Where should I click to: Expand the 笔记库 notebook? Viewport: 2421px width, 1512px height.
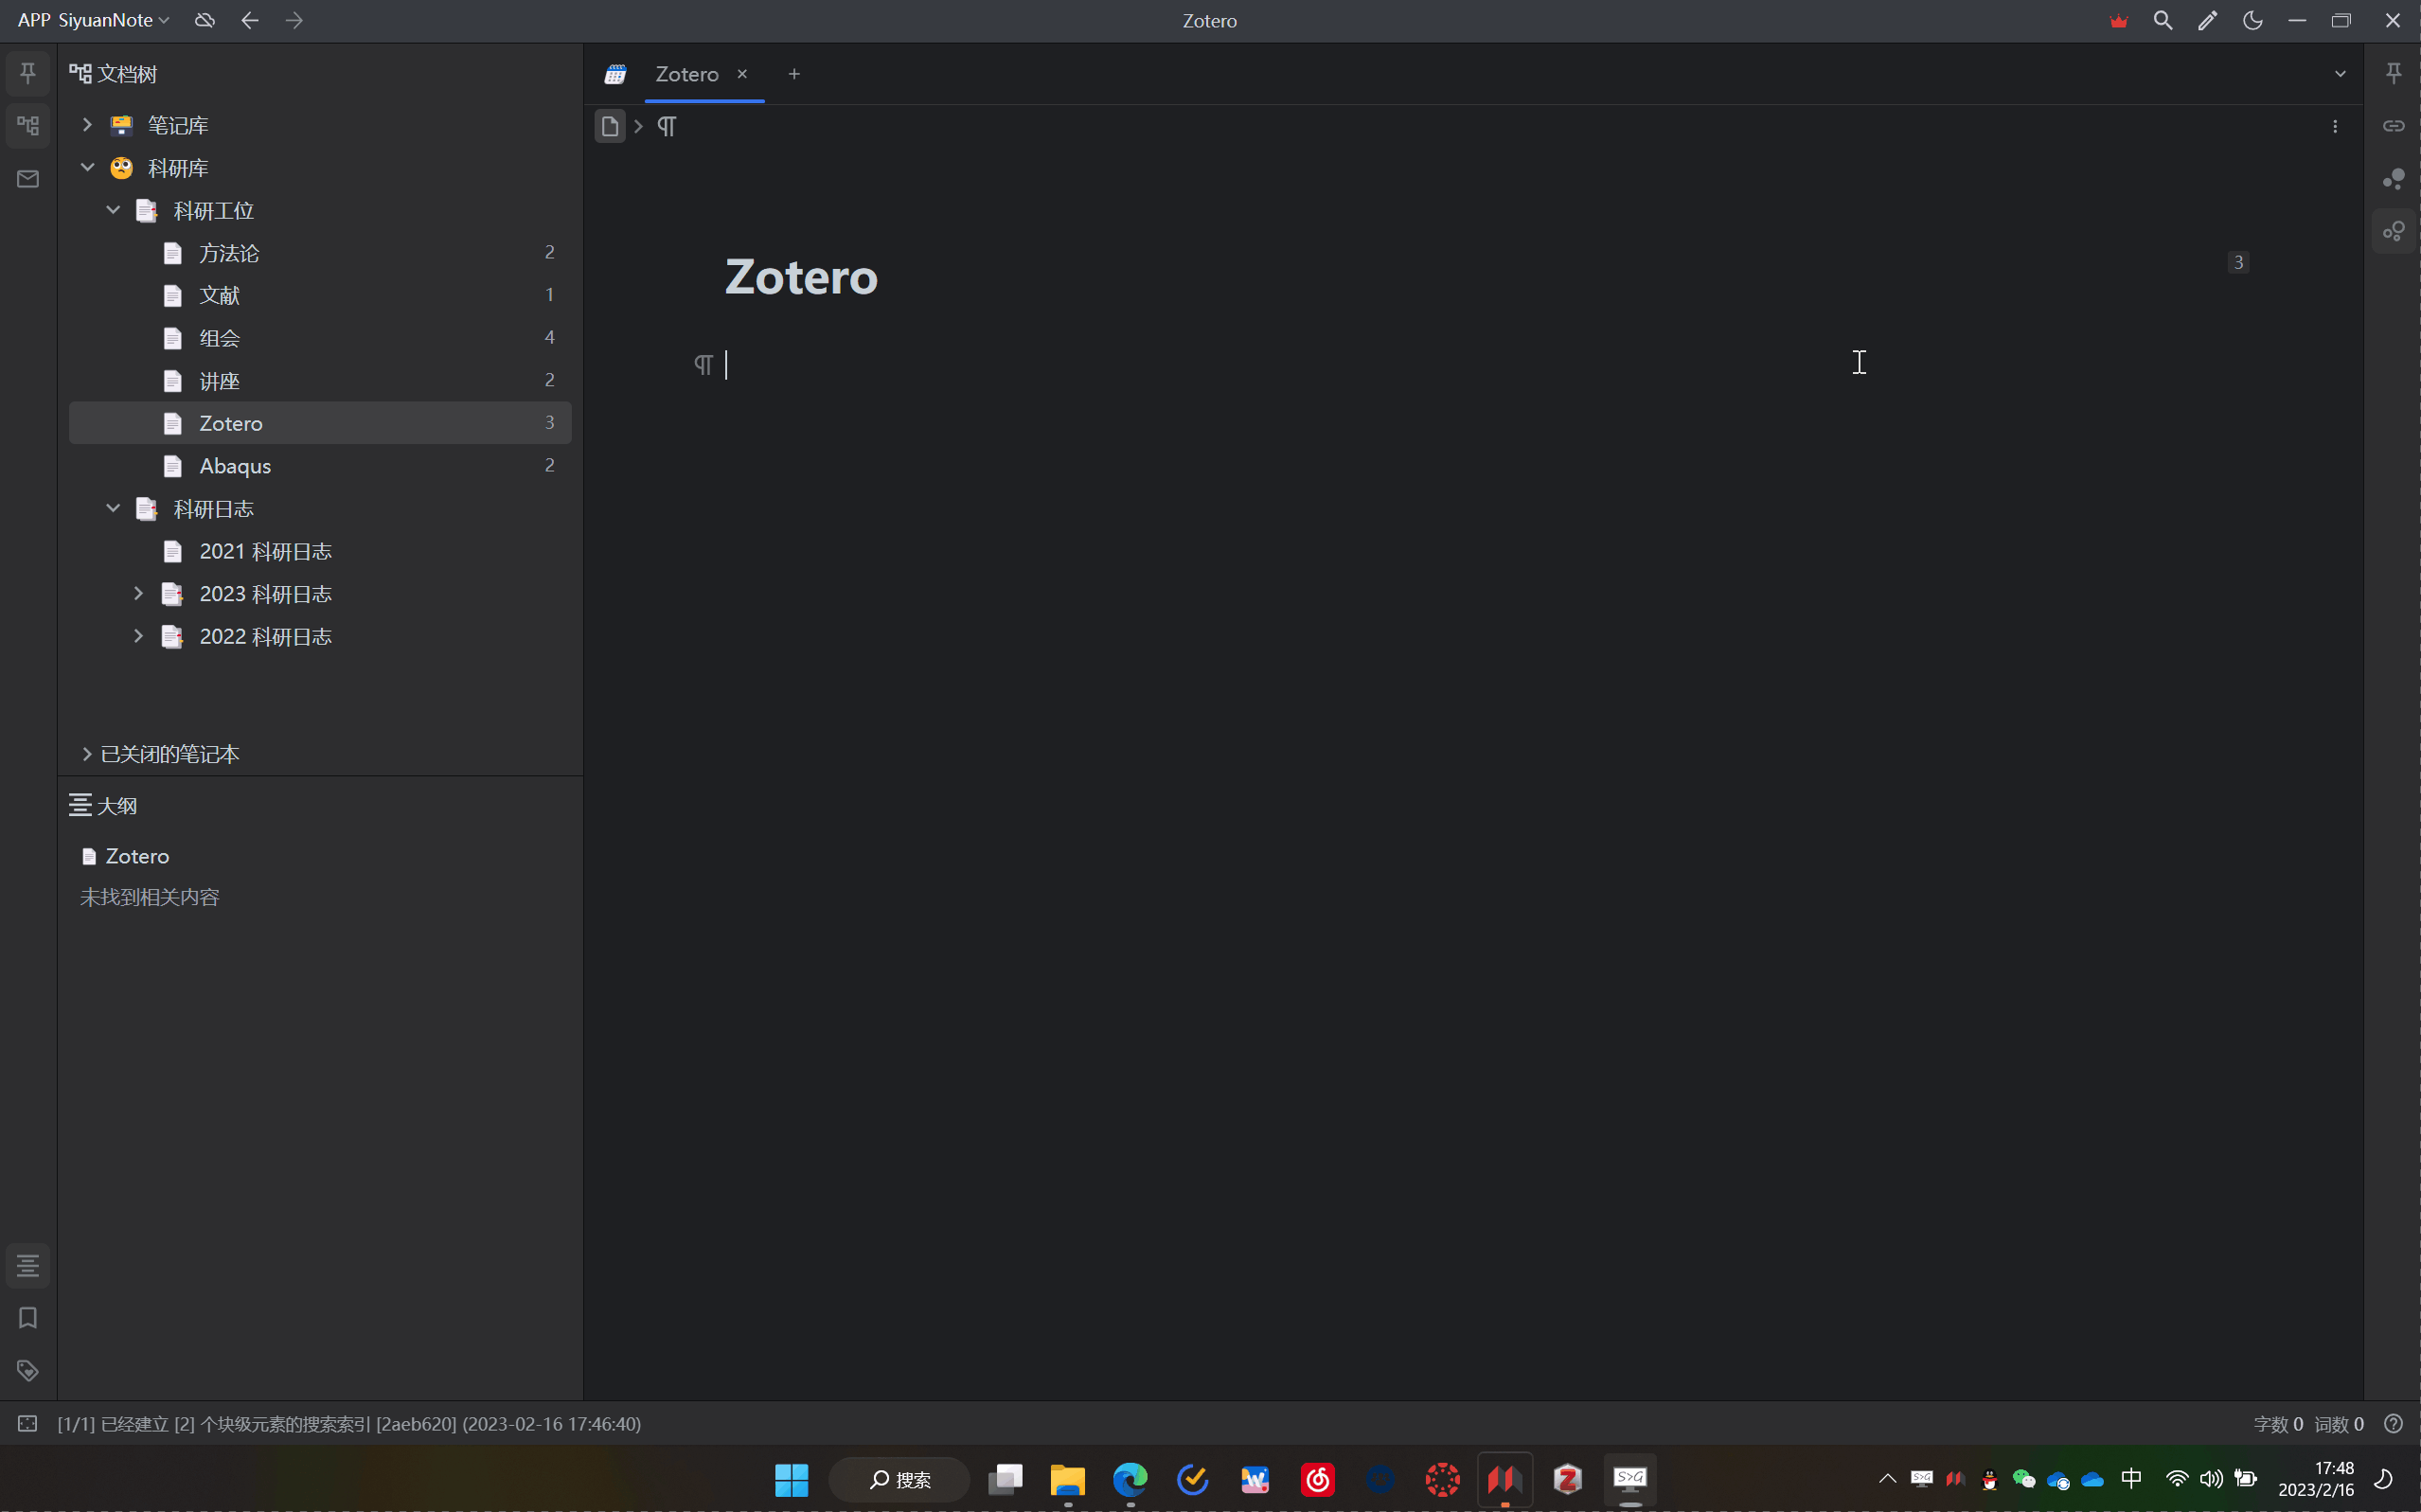click(x=87, y=125)
